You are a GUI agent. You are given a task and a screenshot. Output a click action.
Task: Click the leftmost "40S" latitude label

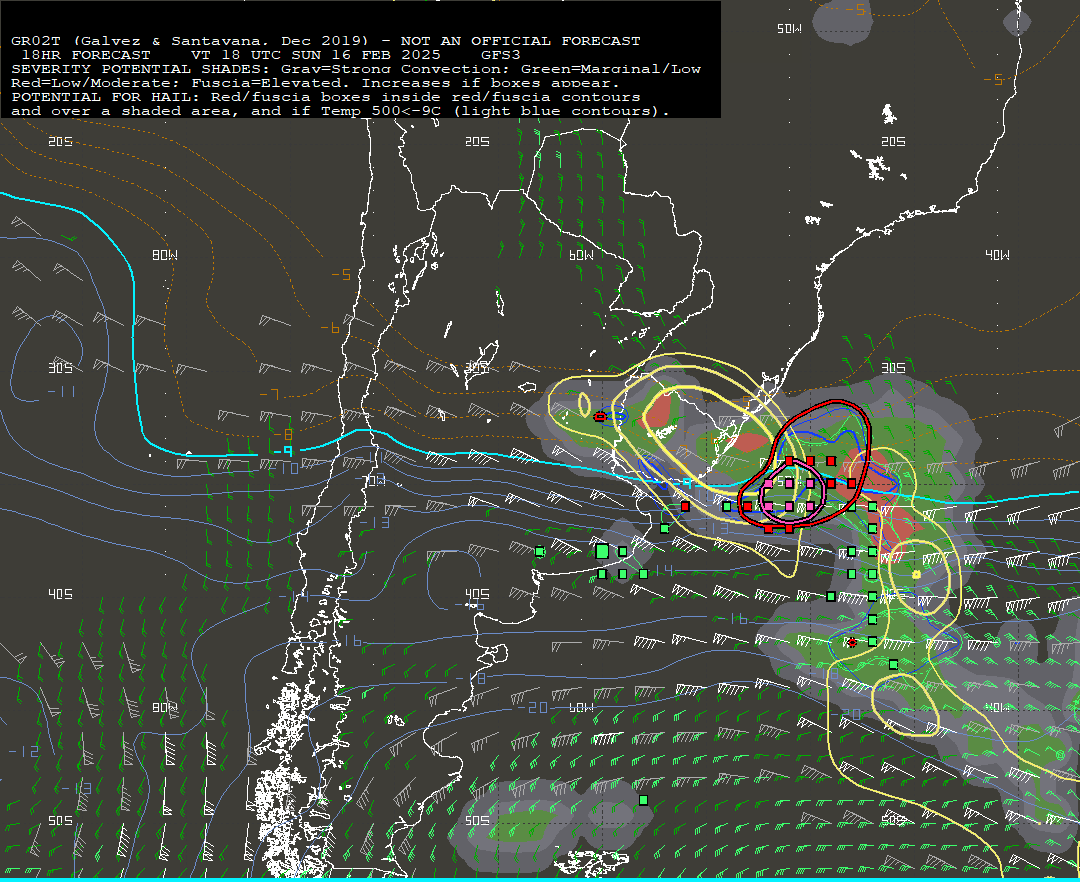click(60, 594)
